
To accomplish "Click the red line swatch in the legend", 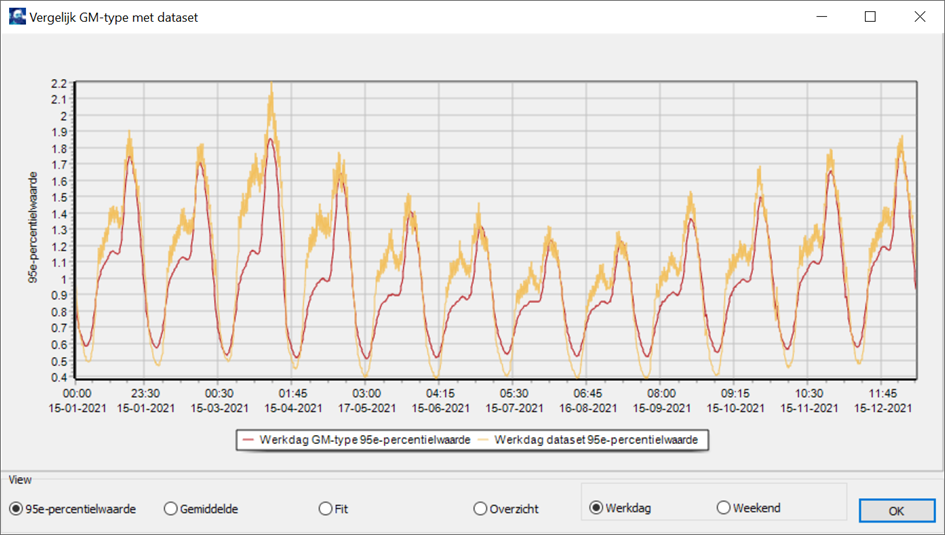I will click(x=248, y=440).
